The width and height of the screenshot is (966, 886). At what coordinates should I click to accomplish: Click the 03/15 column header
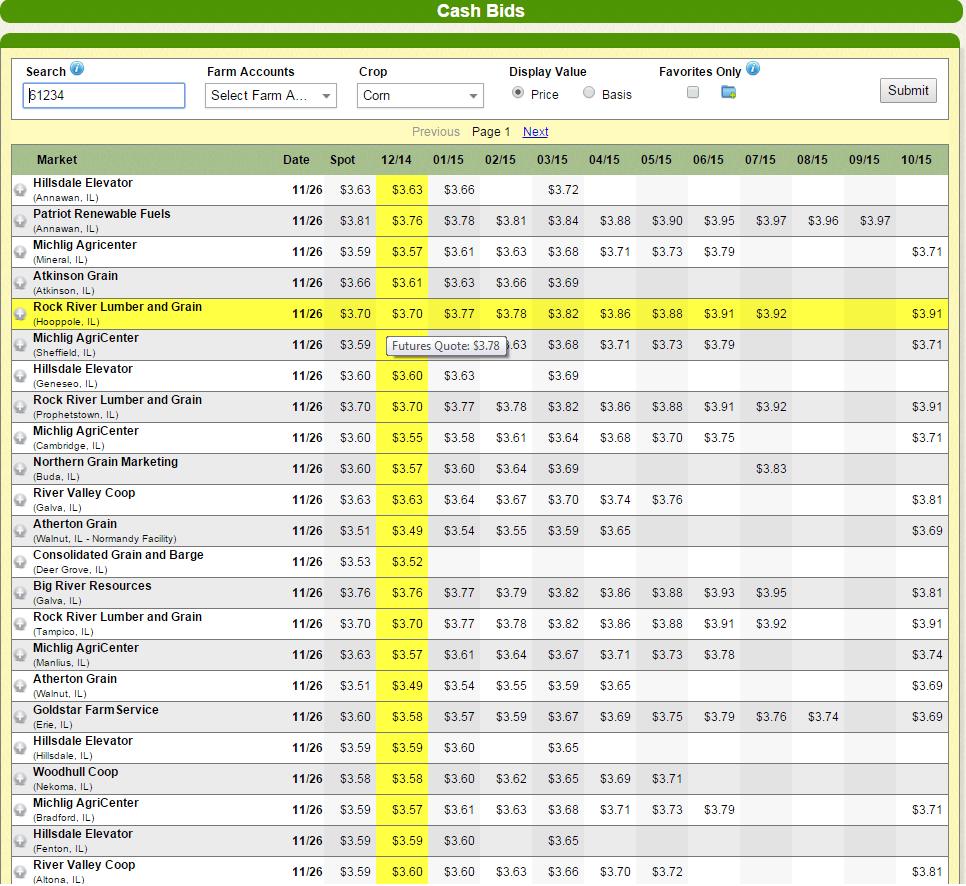coord(552,160)
